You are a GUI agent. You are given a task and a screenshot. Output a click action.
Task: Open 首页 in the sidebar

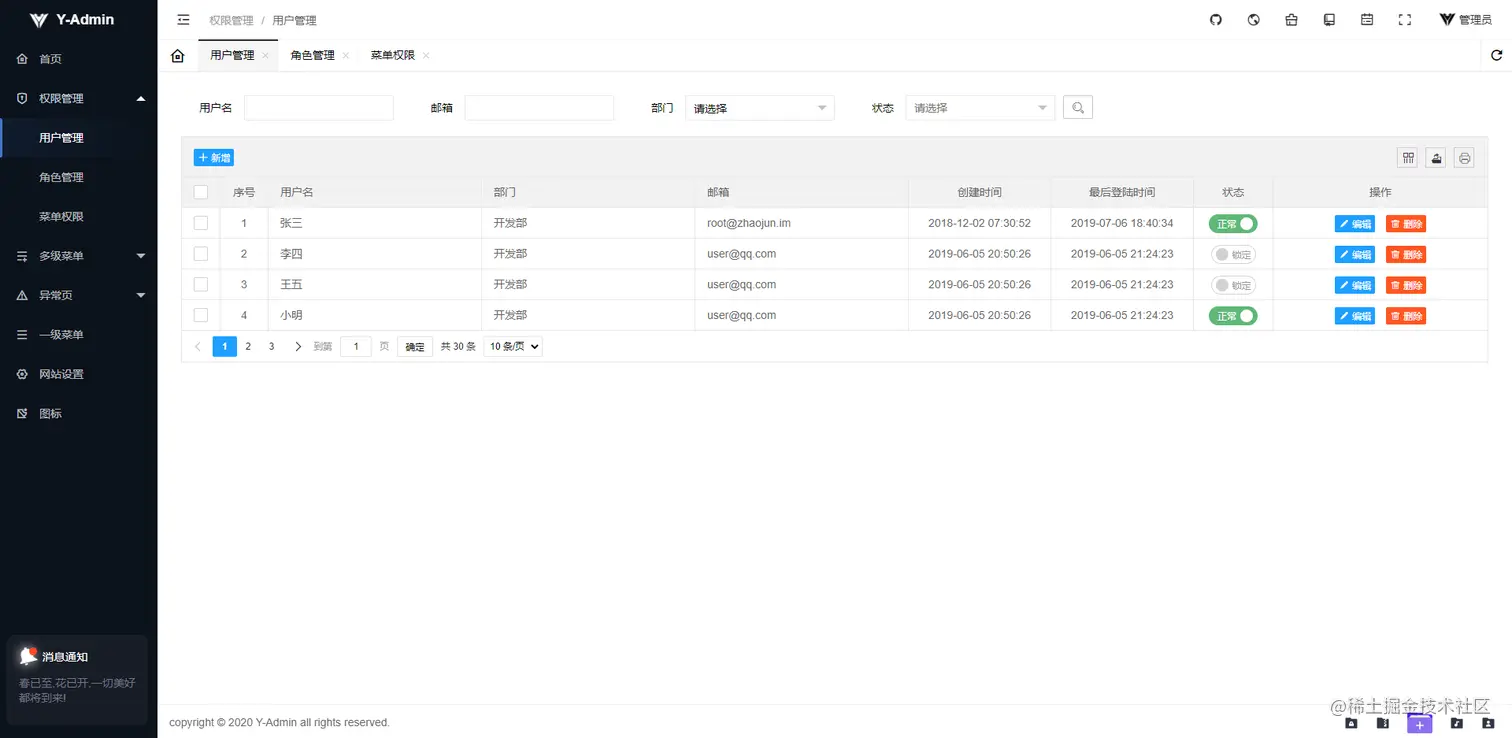(79, 59)
